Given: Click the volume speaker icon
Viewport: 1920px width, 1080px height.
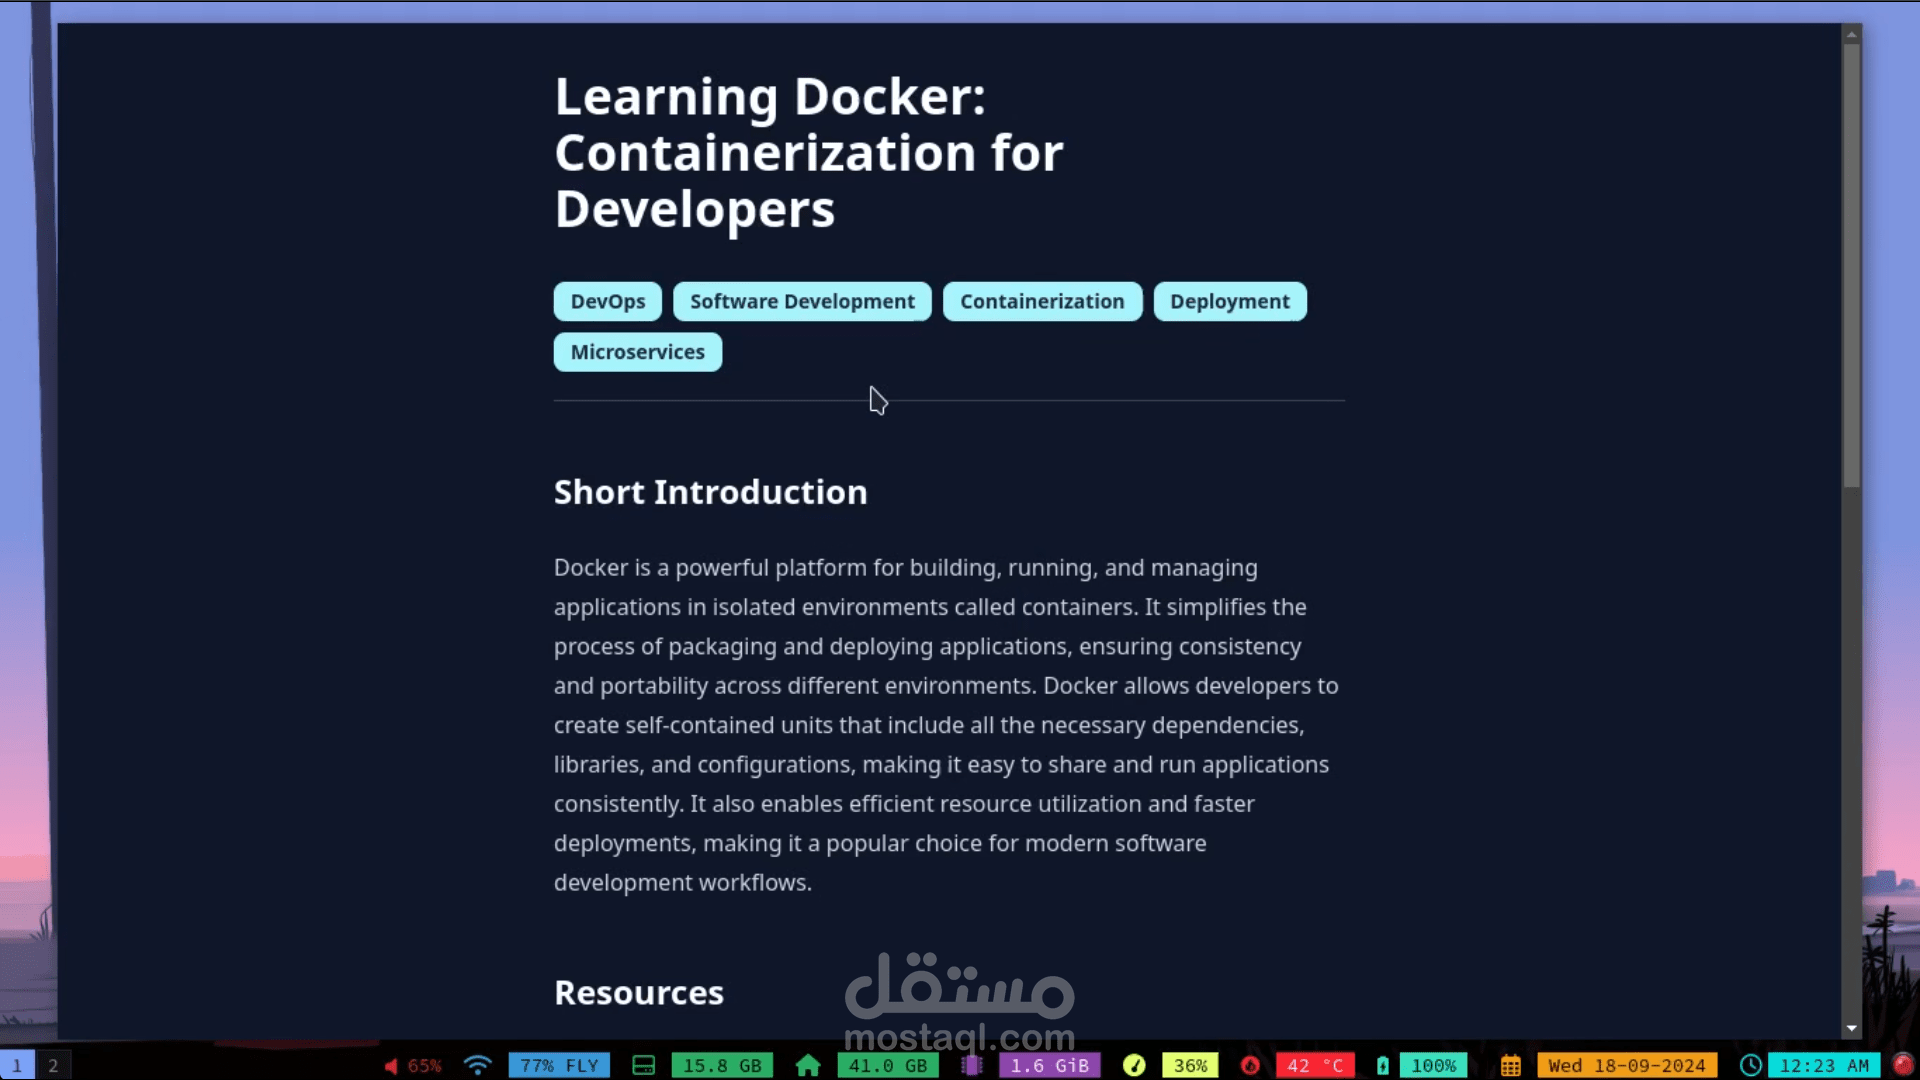Looking at the screenshot, I should coord(391,1066).
